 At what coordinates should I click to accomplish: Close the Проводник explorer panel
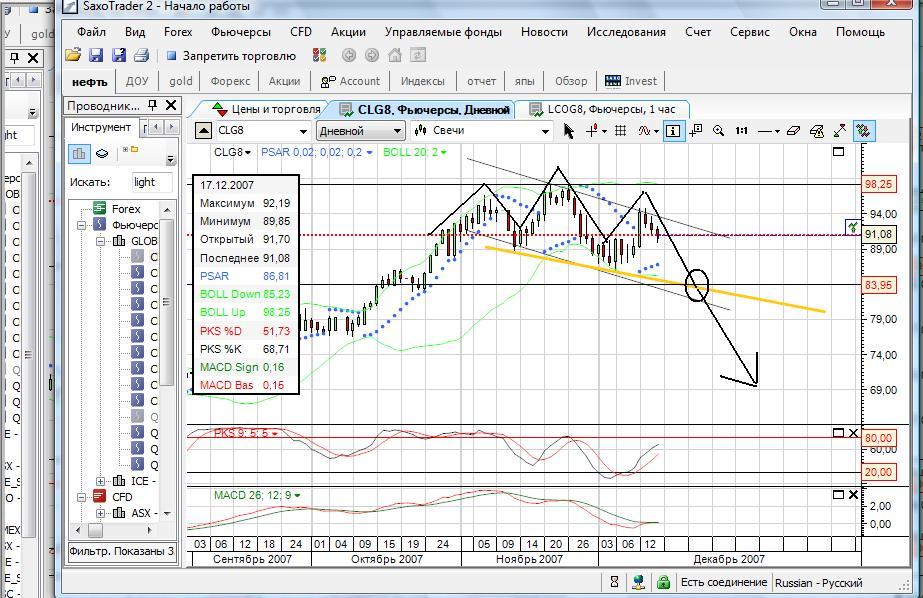[x=171, y=105]
